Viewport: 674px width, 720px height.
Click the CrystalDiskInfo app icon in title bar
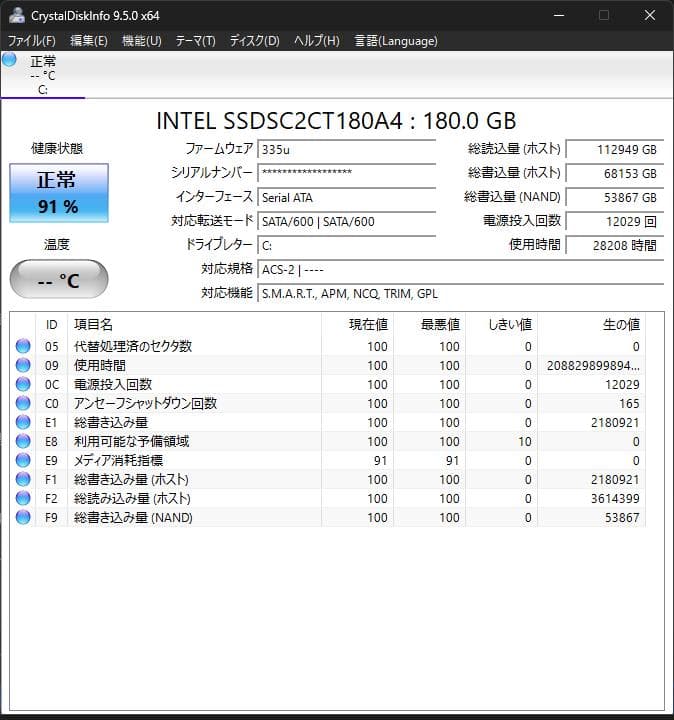17,15
